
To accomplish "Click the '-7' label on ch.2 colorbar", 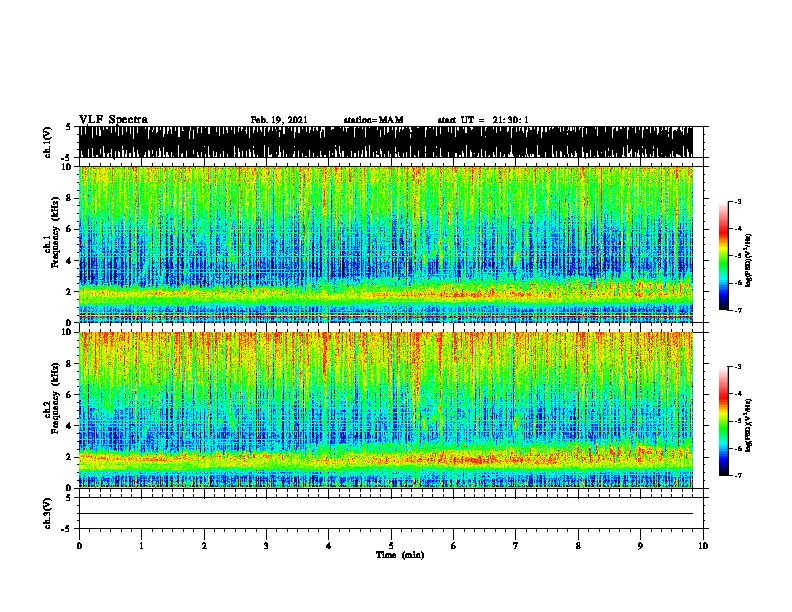I will tap(737, 475).
